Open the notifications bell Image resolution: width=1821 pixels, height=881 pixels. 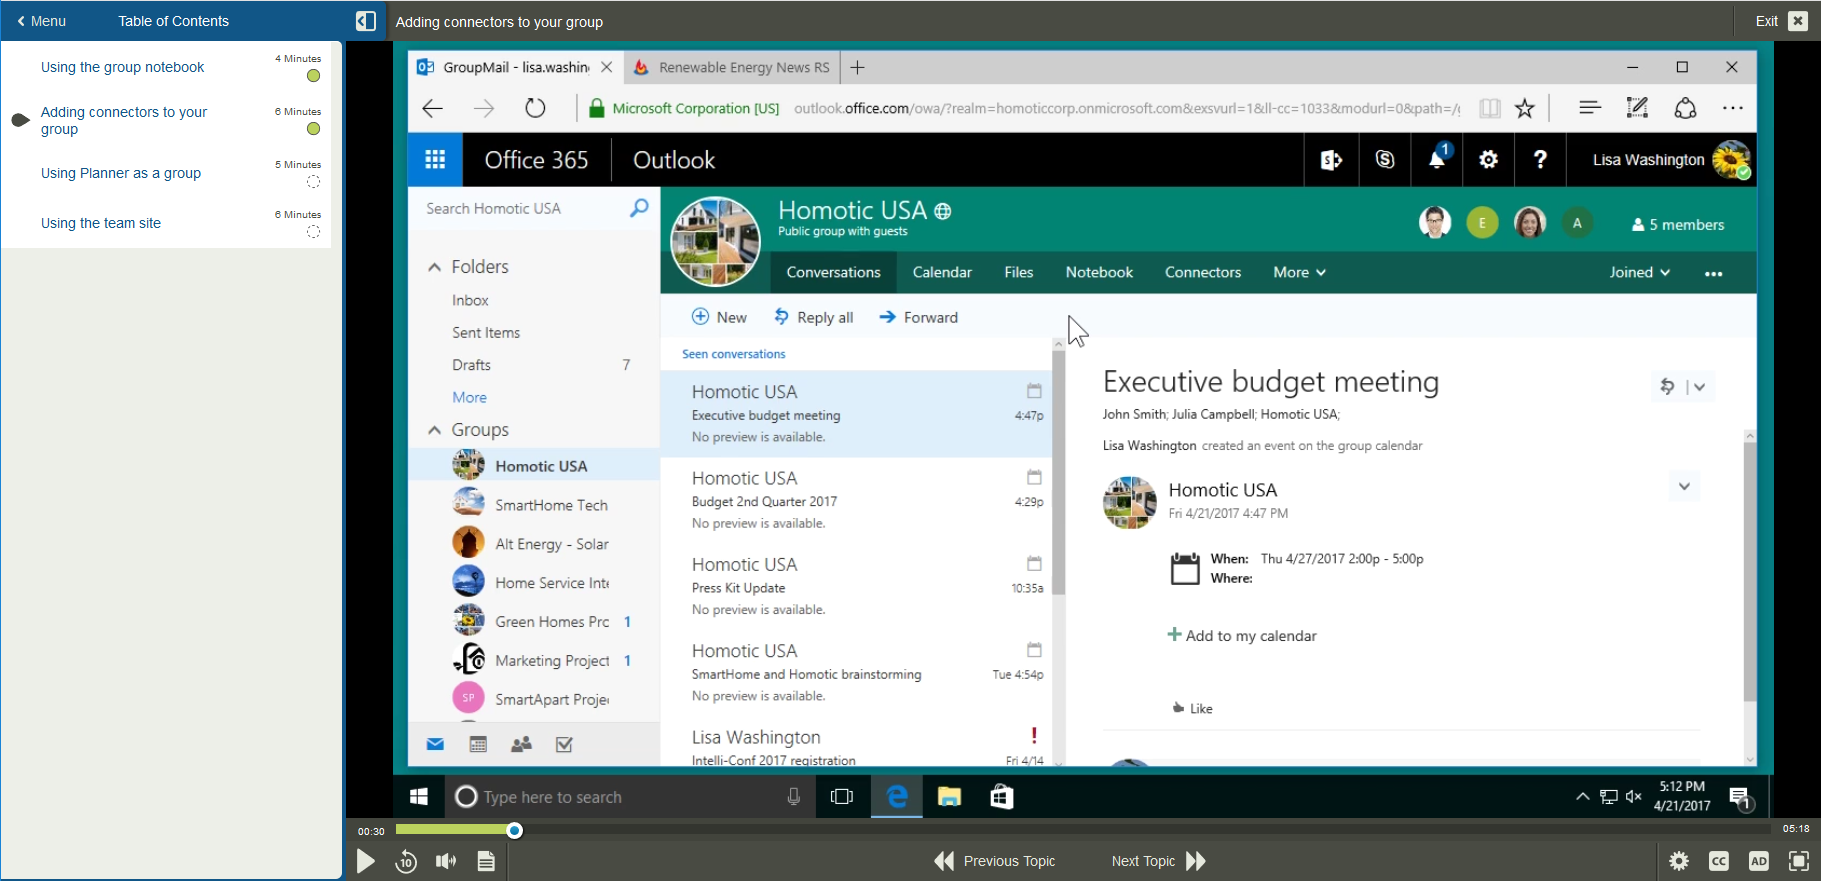1437,160
